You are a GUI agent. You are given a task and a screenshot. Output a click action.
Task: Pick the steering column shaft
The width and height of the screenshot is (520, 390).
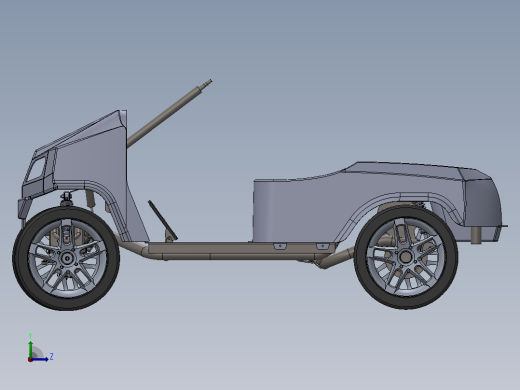(x=169, y=113)
